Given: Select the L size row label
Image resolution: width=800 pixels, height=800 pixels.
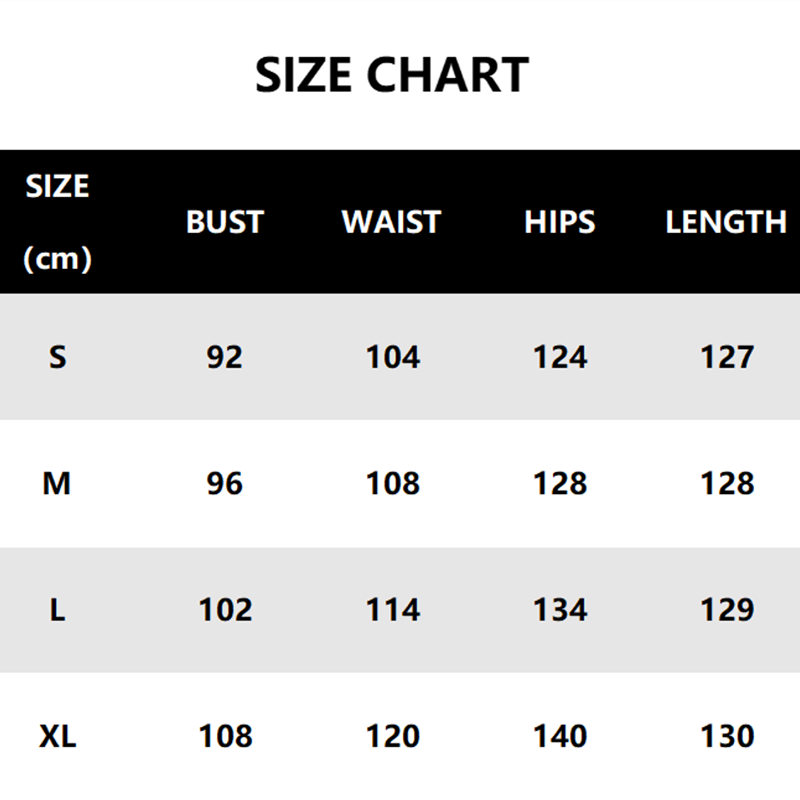Looking at the screenshot, I should coord(57,610).
